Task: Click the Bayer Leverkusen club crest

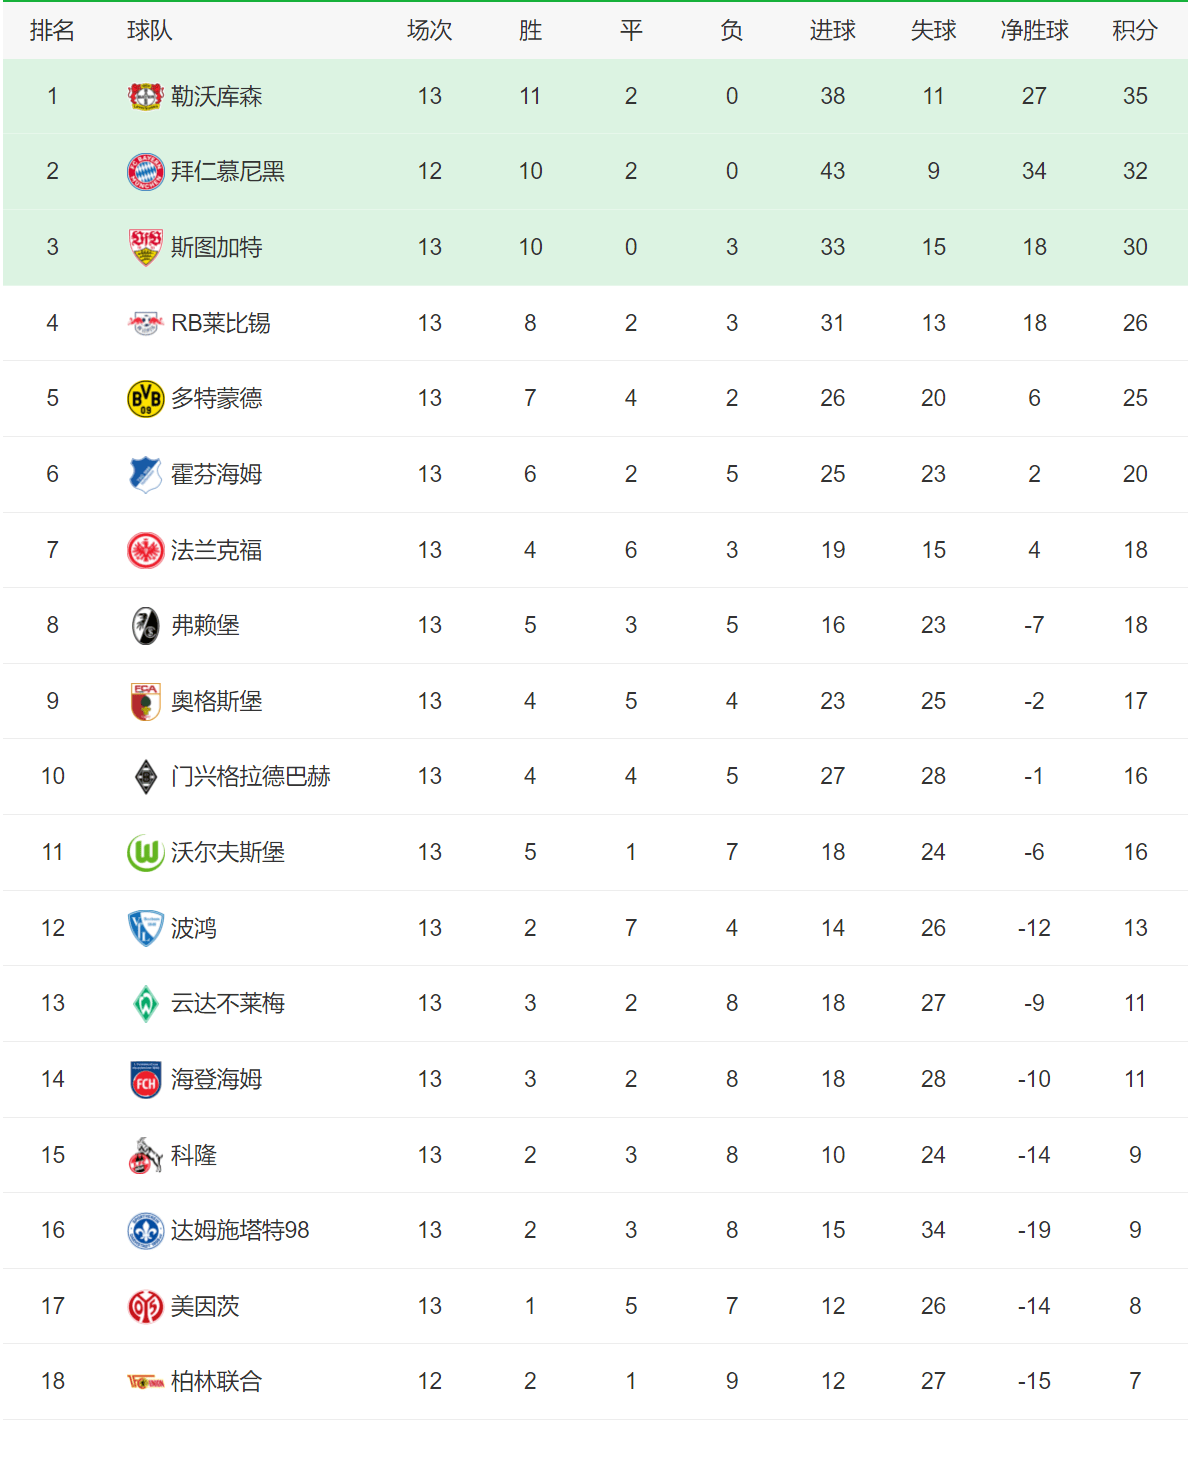Action: 146,96
